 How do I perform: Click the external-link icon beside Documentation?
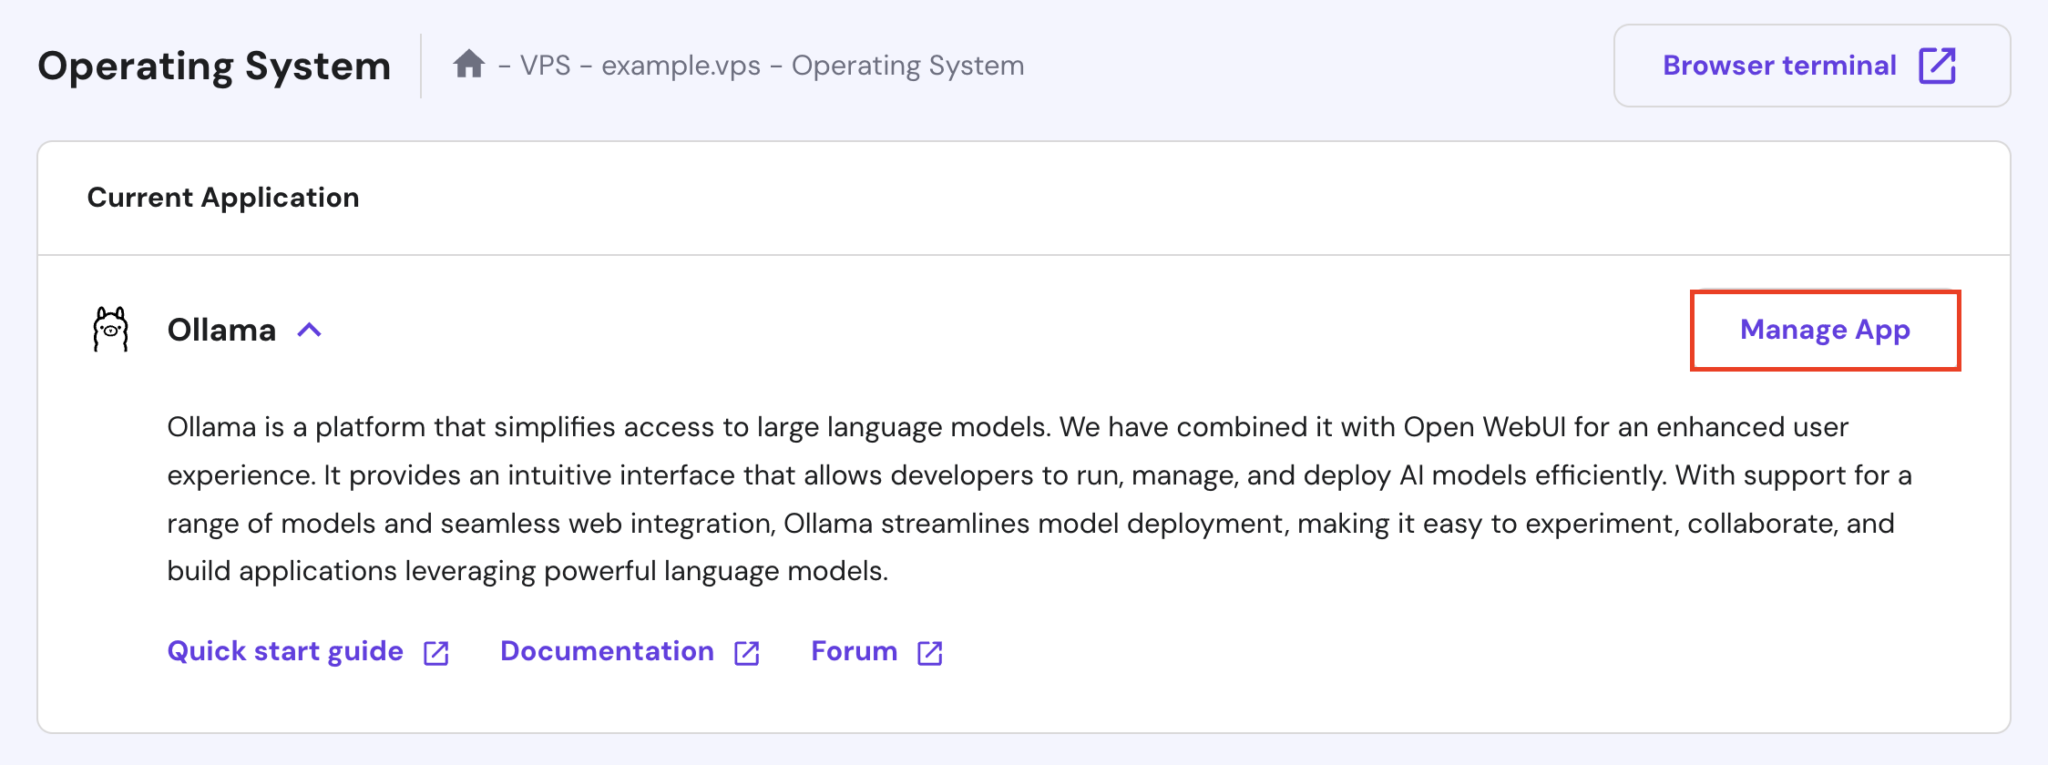[747, 653]
